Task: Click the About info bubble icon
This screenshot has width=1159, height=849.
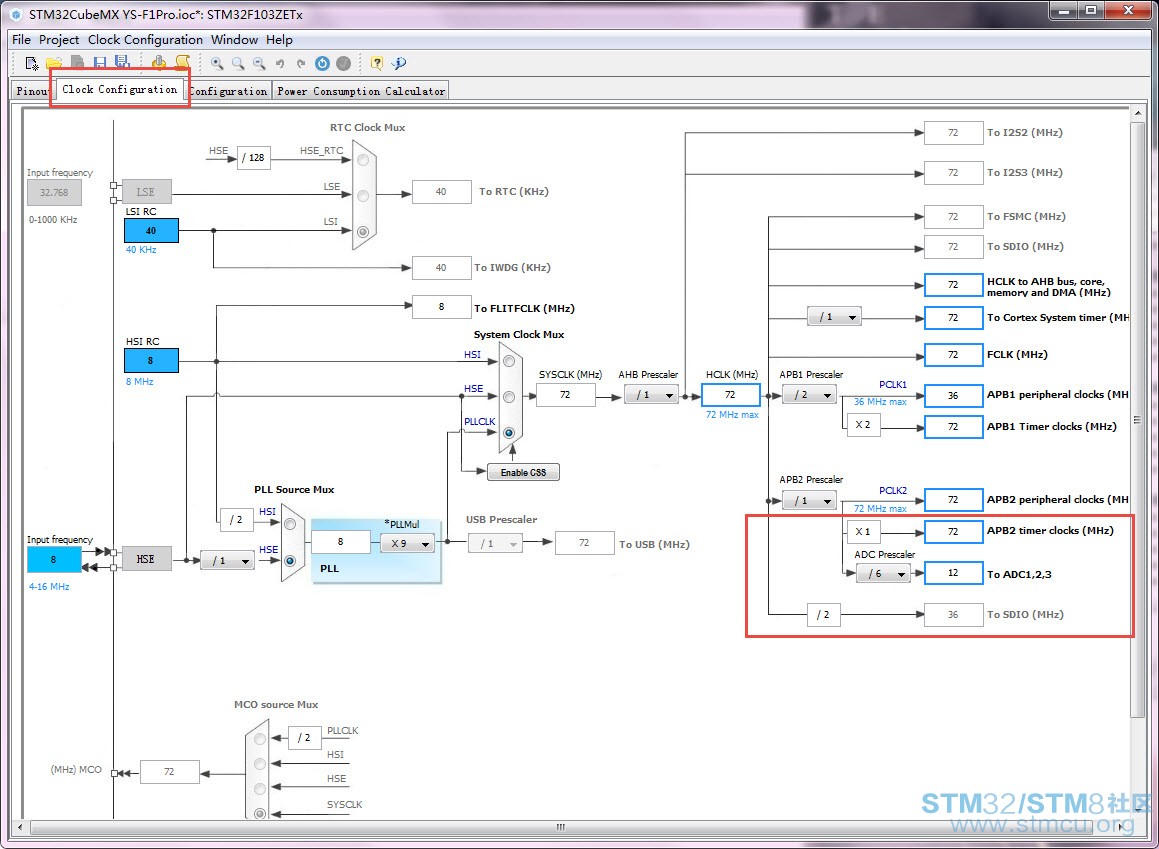Action: tap(399, 64)
